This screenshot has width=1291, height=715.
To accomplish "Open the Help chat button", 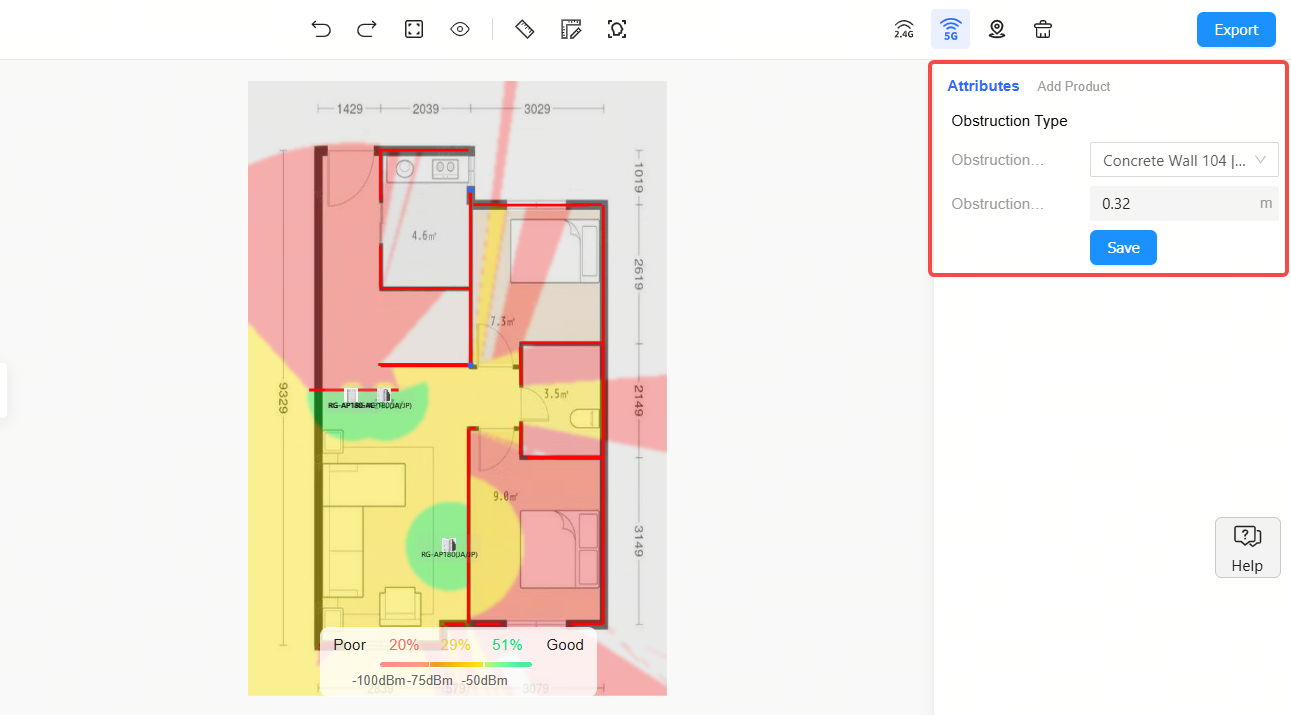I will [x=1247, y=547].
